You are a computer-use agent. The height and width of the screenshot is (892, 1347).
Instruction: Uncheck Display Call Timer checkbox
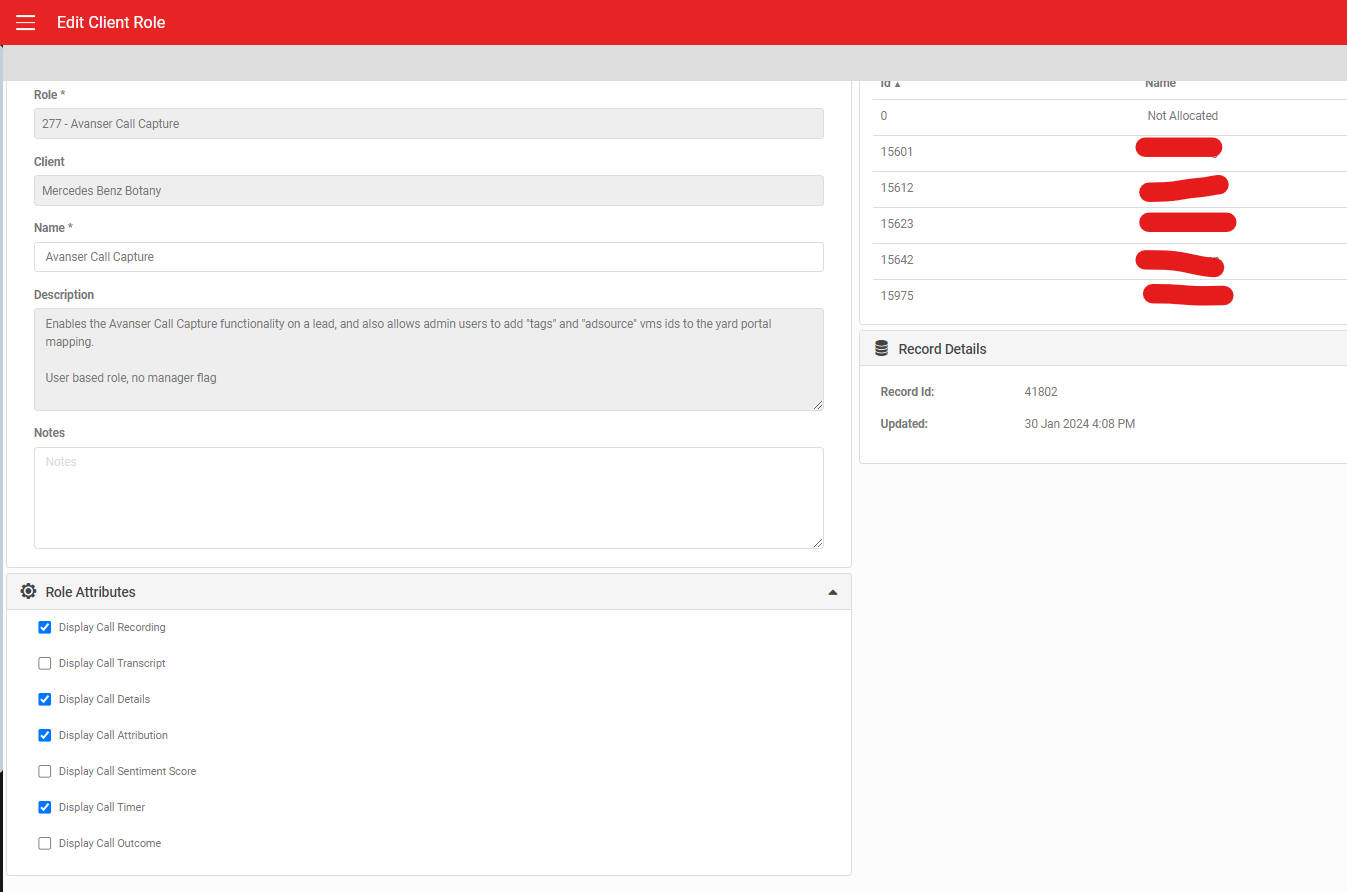(44, 807)
